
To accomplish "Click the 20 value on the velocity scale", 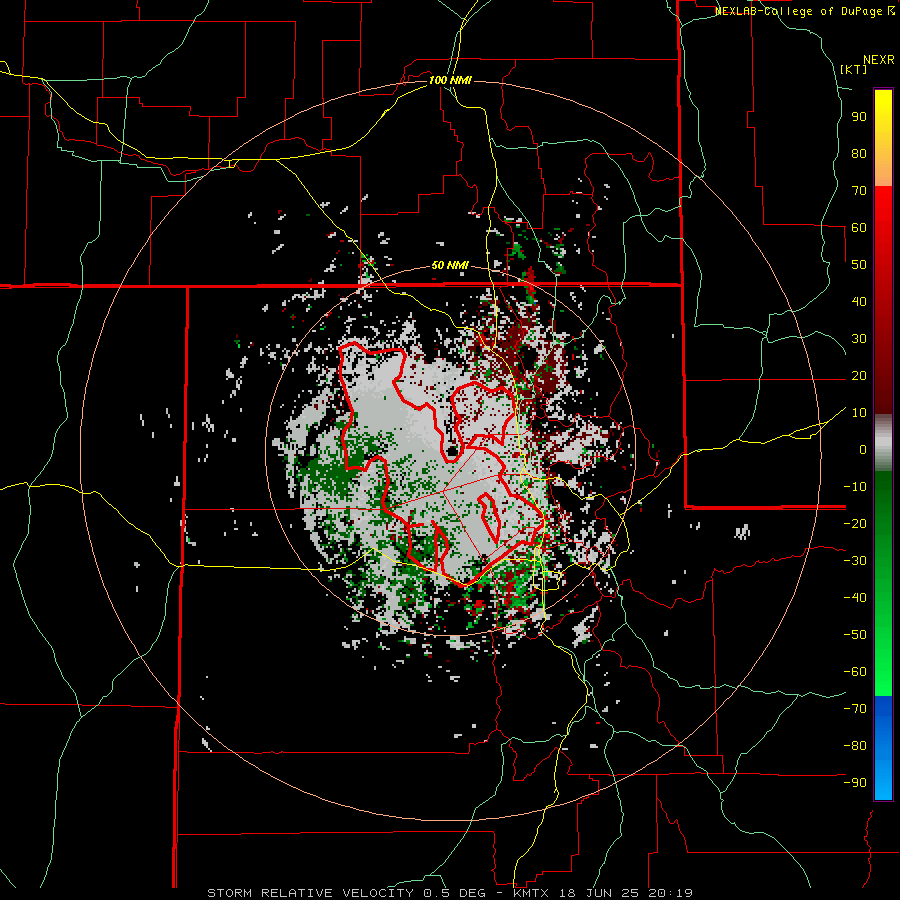I will [859, 375].
